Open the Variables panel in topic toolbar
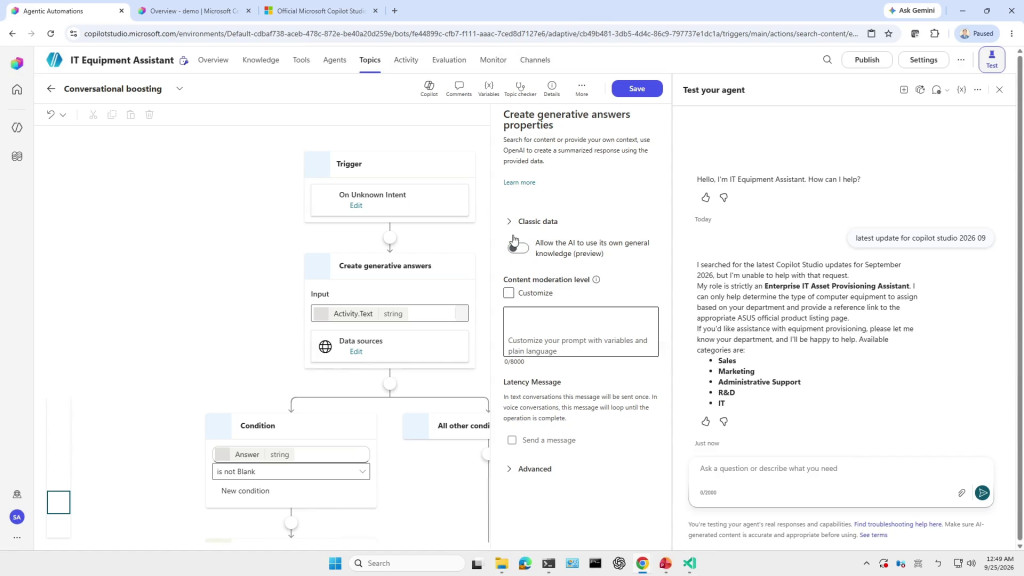The height and width of the screenshot is (576, 1024). point(488,89)
